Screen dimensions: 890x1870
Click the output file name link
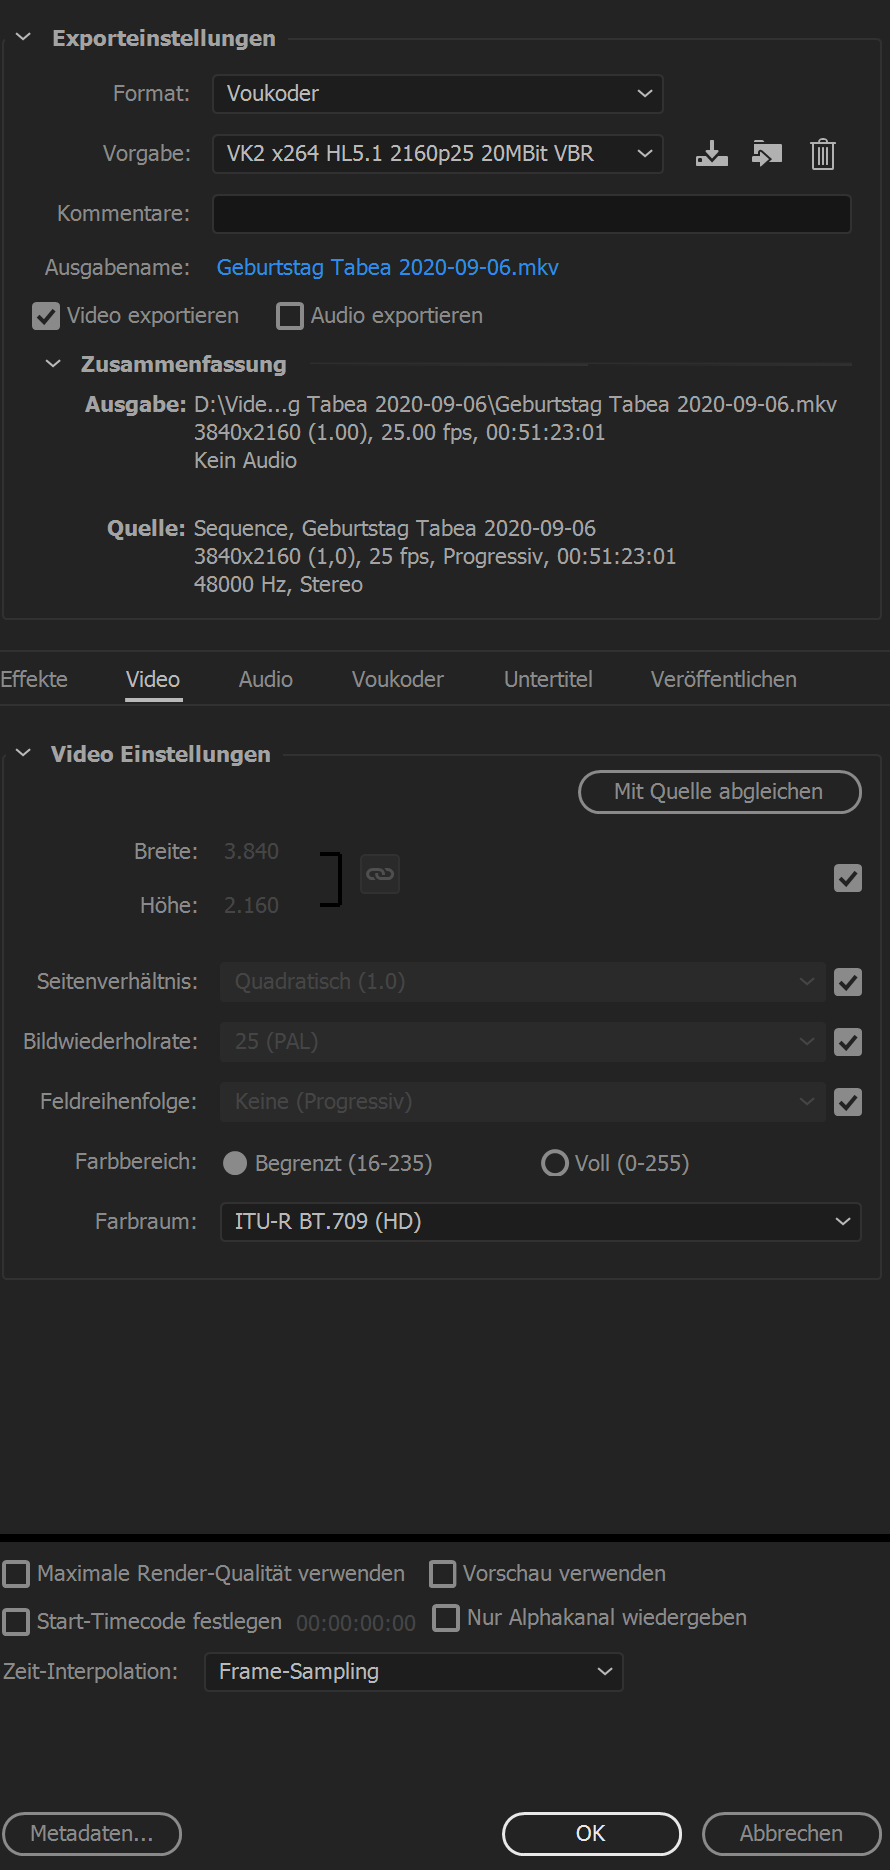click(387, 268)
